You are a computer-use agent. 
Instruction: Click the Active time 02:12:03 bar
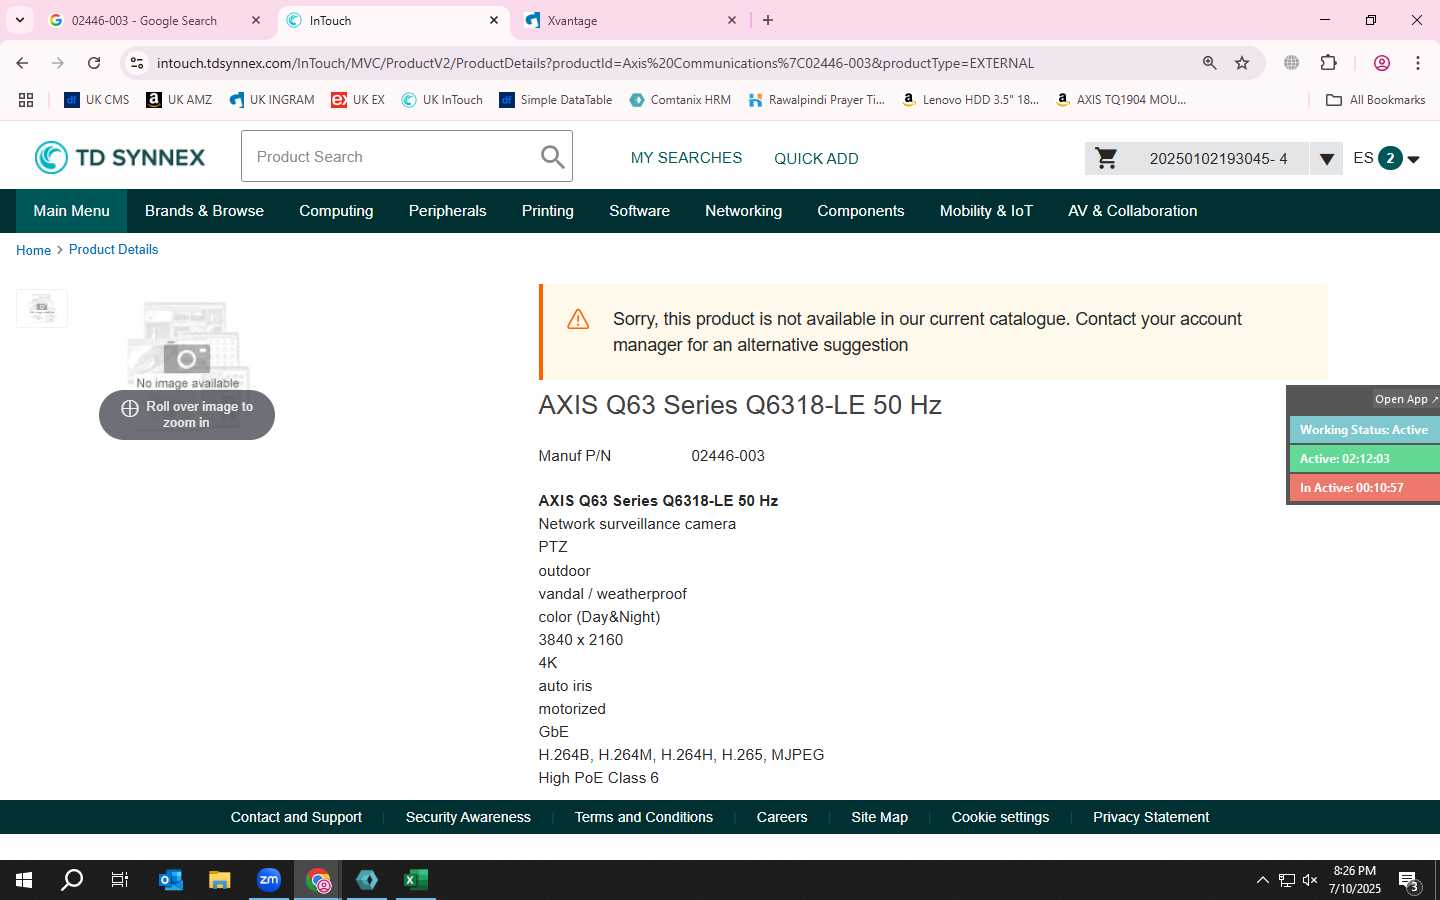click(x=1364, y=459)
